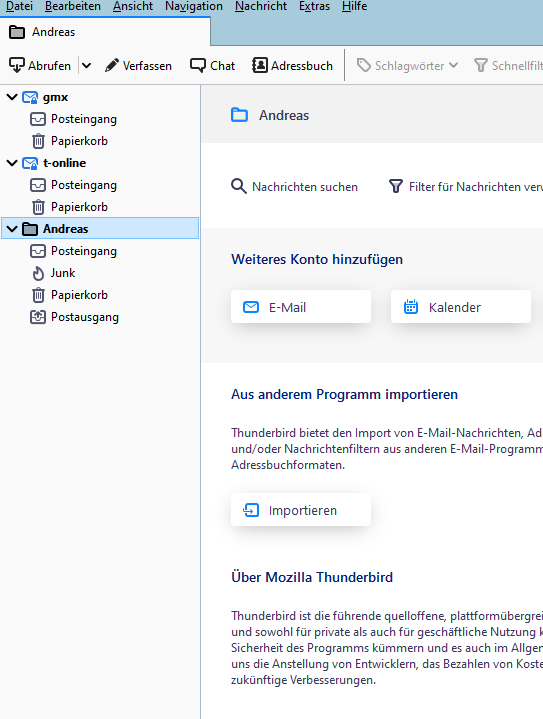Click the Filter für Nachrichten funnel icon
Viewport: 543px width, 719px height.
click(396, 186)
